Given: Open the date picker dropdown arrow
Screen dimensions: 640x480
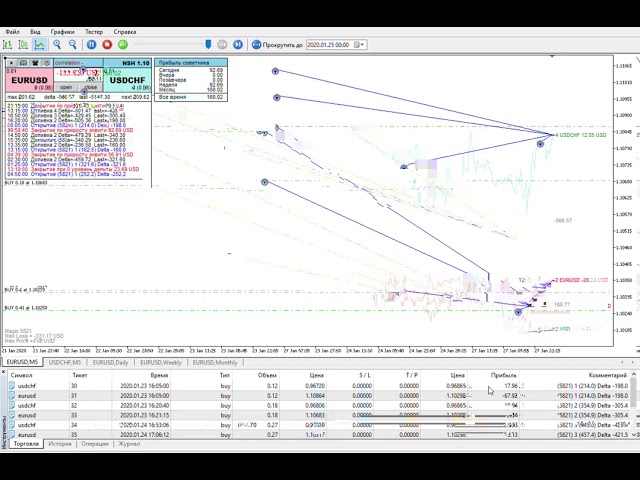Looking at the screenshot, I should (x=360, y=44).
